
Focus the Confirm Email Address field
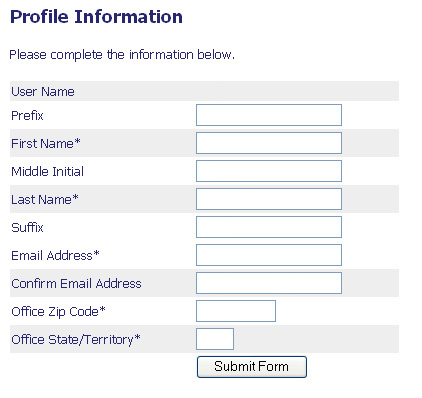coord(269,283)
